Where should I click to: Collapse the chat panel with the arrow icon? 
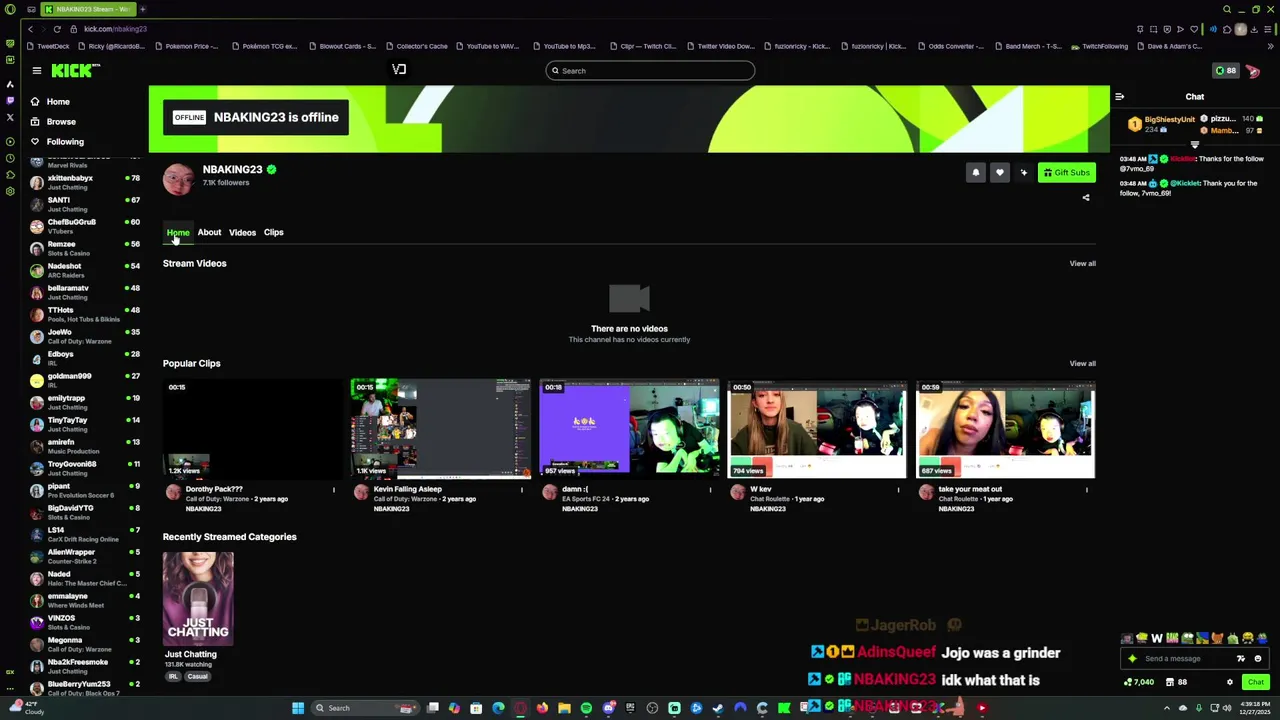(x=1119, y=97)
